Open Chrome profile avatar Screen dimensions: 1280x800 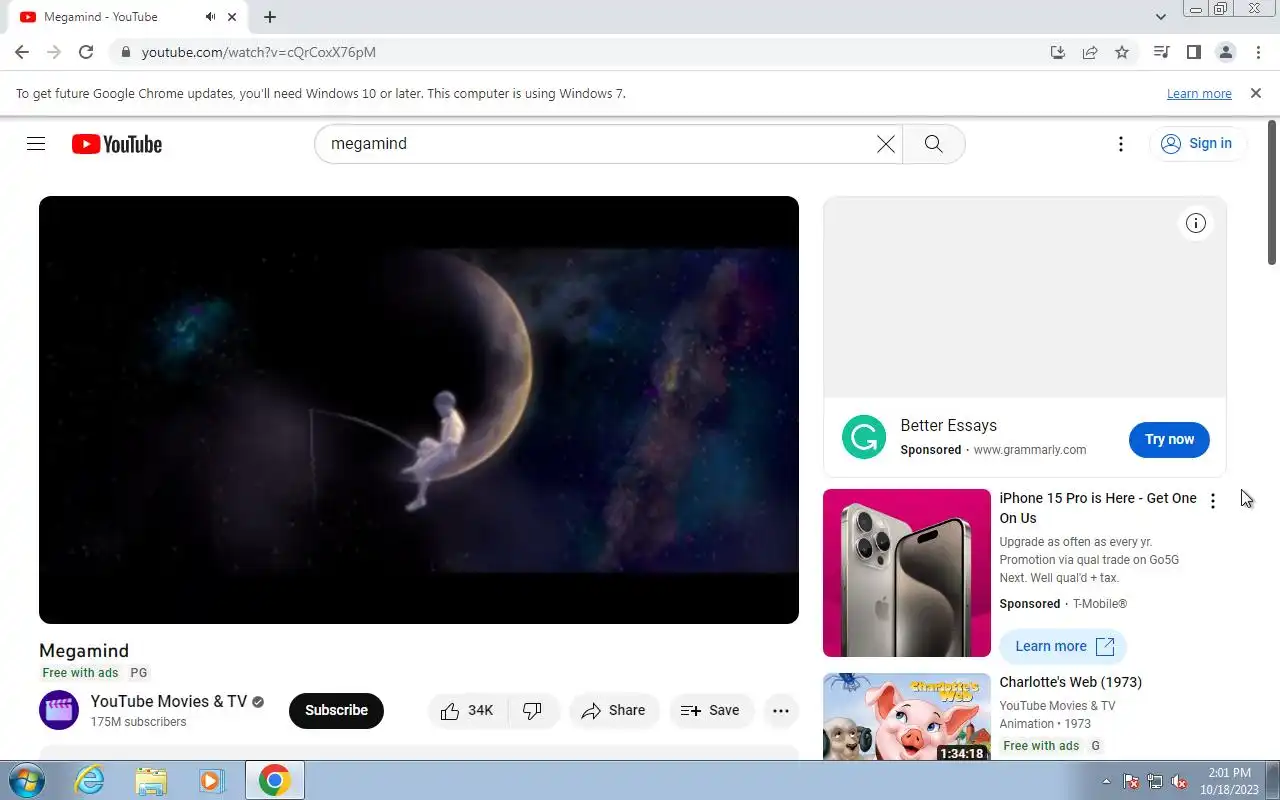1225,52
